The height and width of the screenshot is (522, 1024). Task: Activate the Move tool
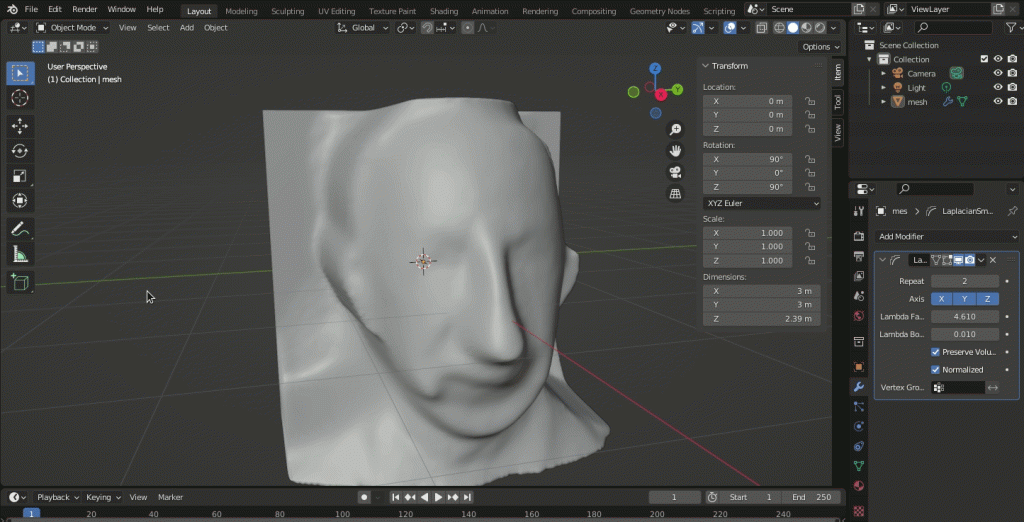click(x=20, y=126)
